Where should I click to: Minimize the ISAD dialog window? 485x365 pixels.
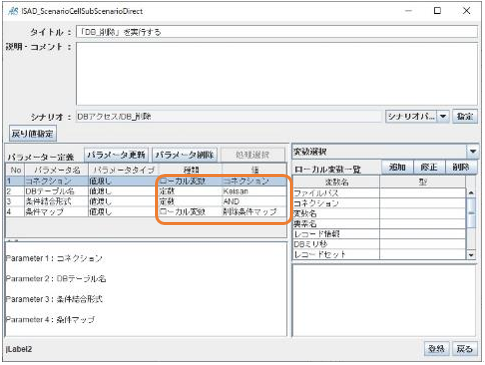click(409, 11)
